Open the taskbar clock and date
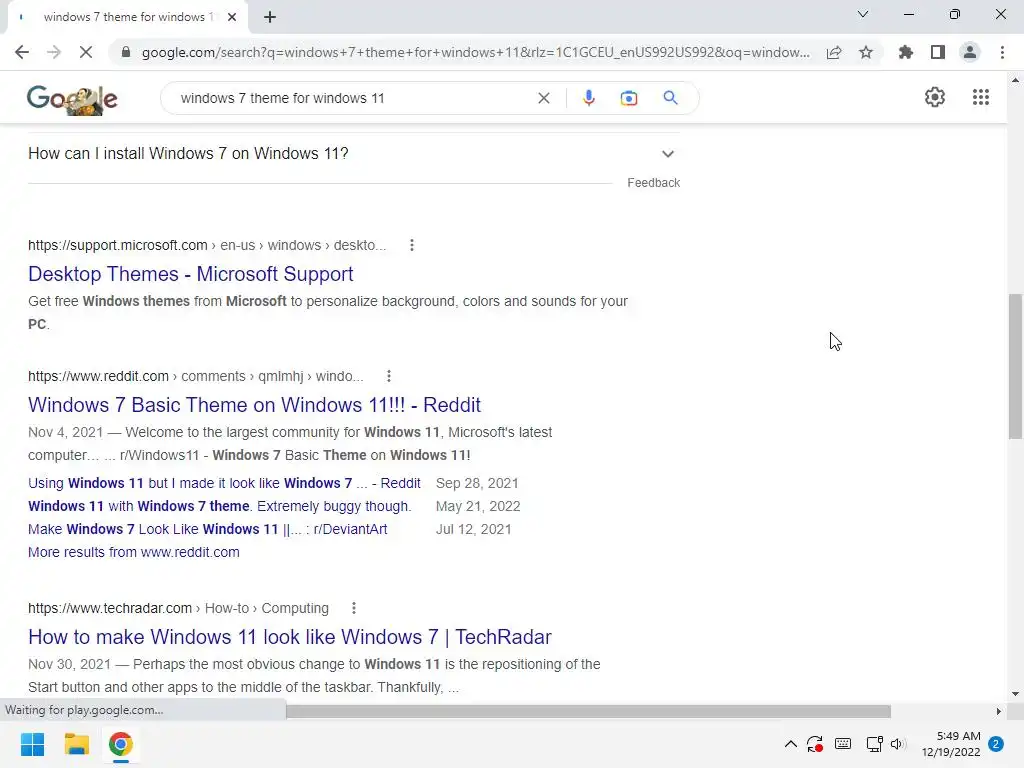This screenshot has width=1024, height=768. pos(951,744)
